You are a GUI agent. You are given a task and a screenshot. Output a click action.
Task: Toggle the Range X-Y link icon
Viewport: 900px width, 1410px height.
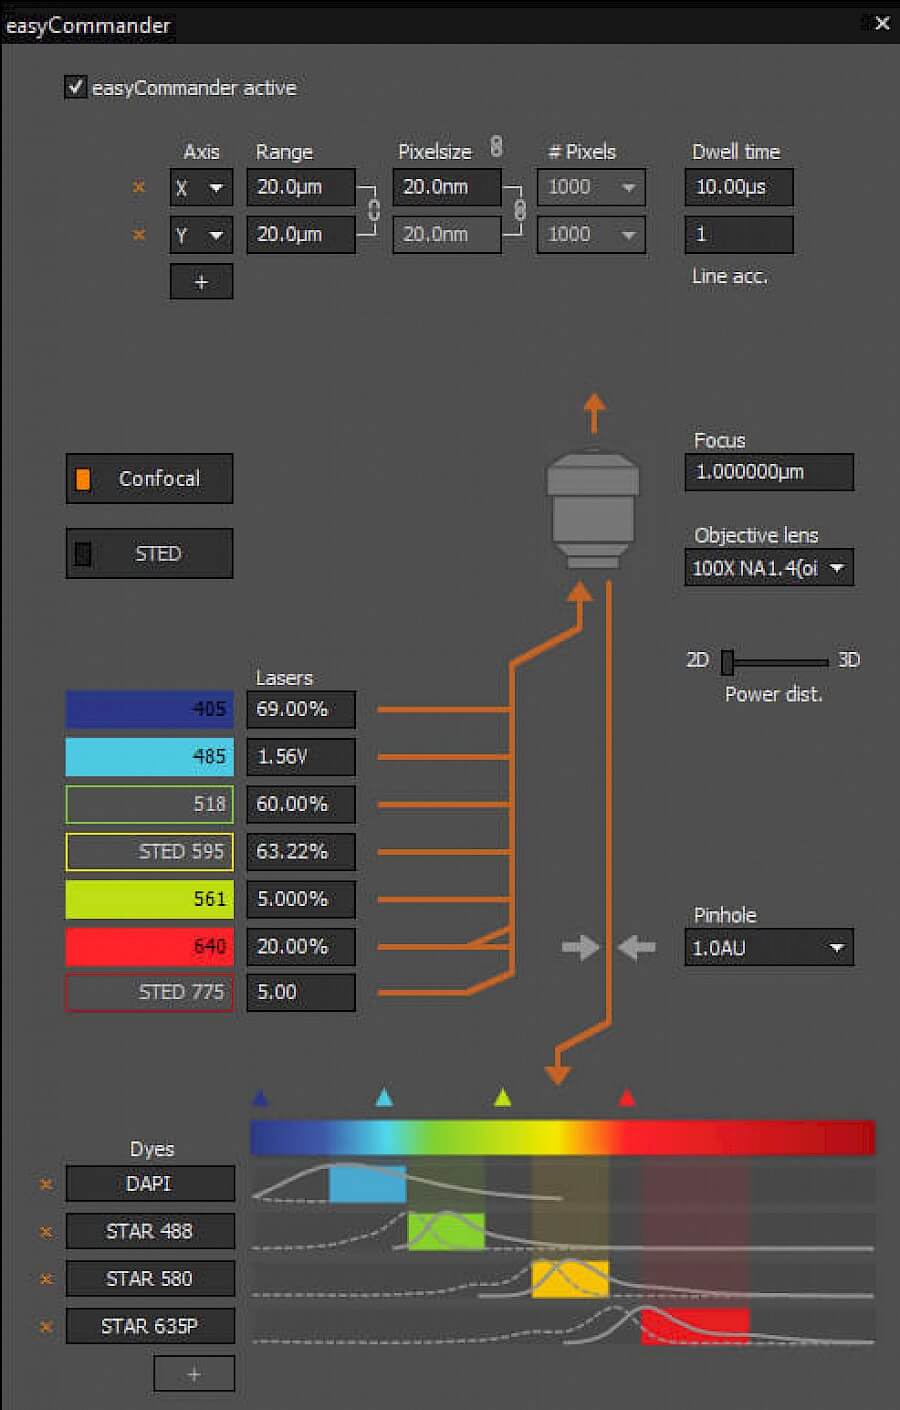point(374,210)
